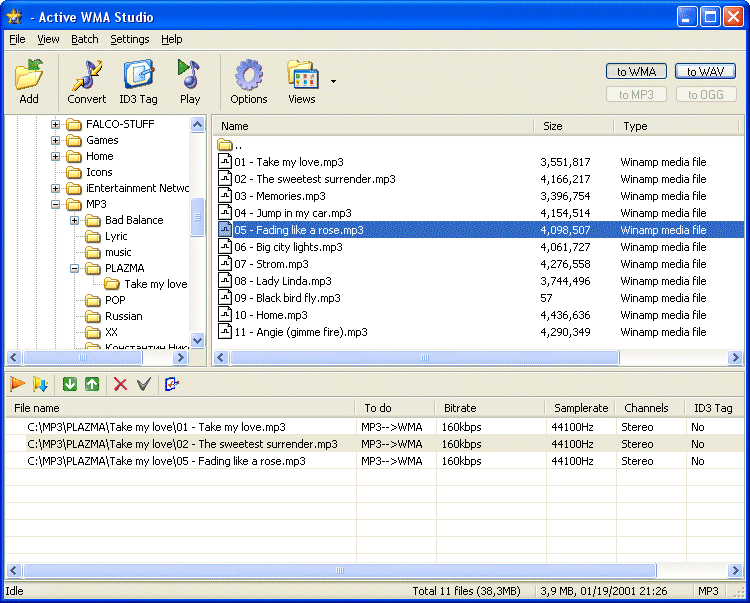This screenshot has height=603, width=750.
Task: Toggle the 'to WAV' output format button
Action: click(705, 71)
